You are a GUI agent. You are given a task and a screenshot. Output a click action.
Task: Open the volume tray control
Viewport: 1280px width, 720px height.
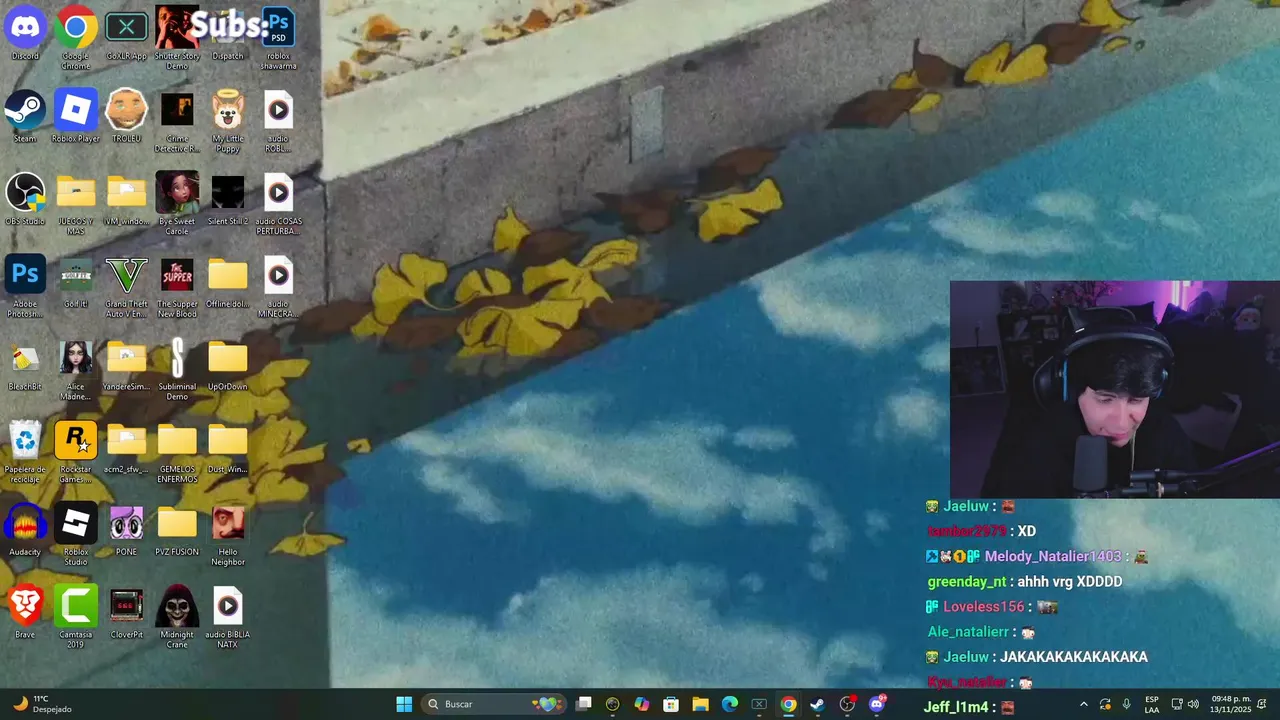coord(1193,704)
